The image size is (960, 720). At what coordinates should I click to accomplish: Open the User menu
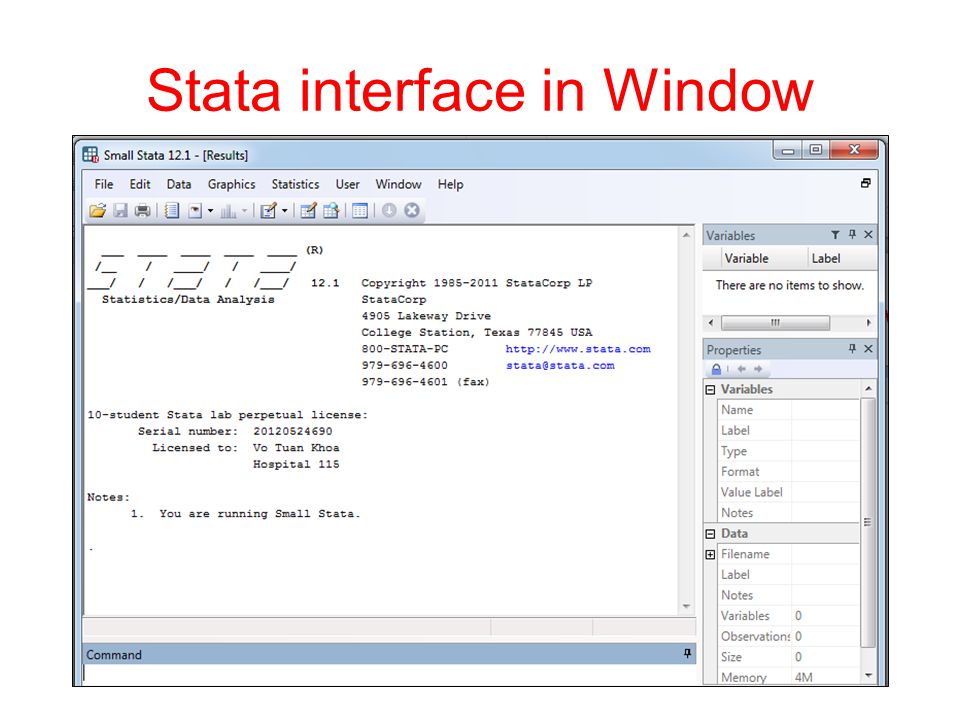pyautogui.click(x=347, y=184)
